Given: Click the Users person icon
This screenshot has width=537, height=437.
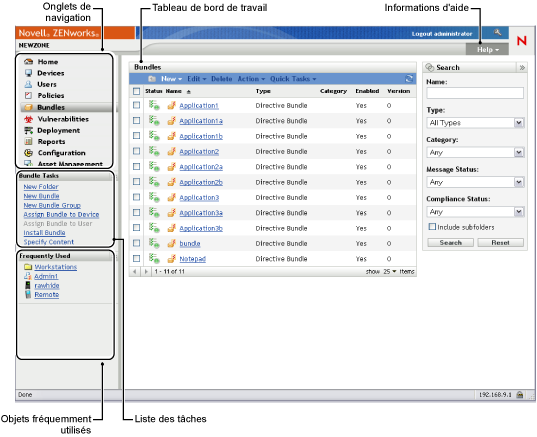Looking at the screenshot, I should click(x=29, y=84).
